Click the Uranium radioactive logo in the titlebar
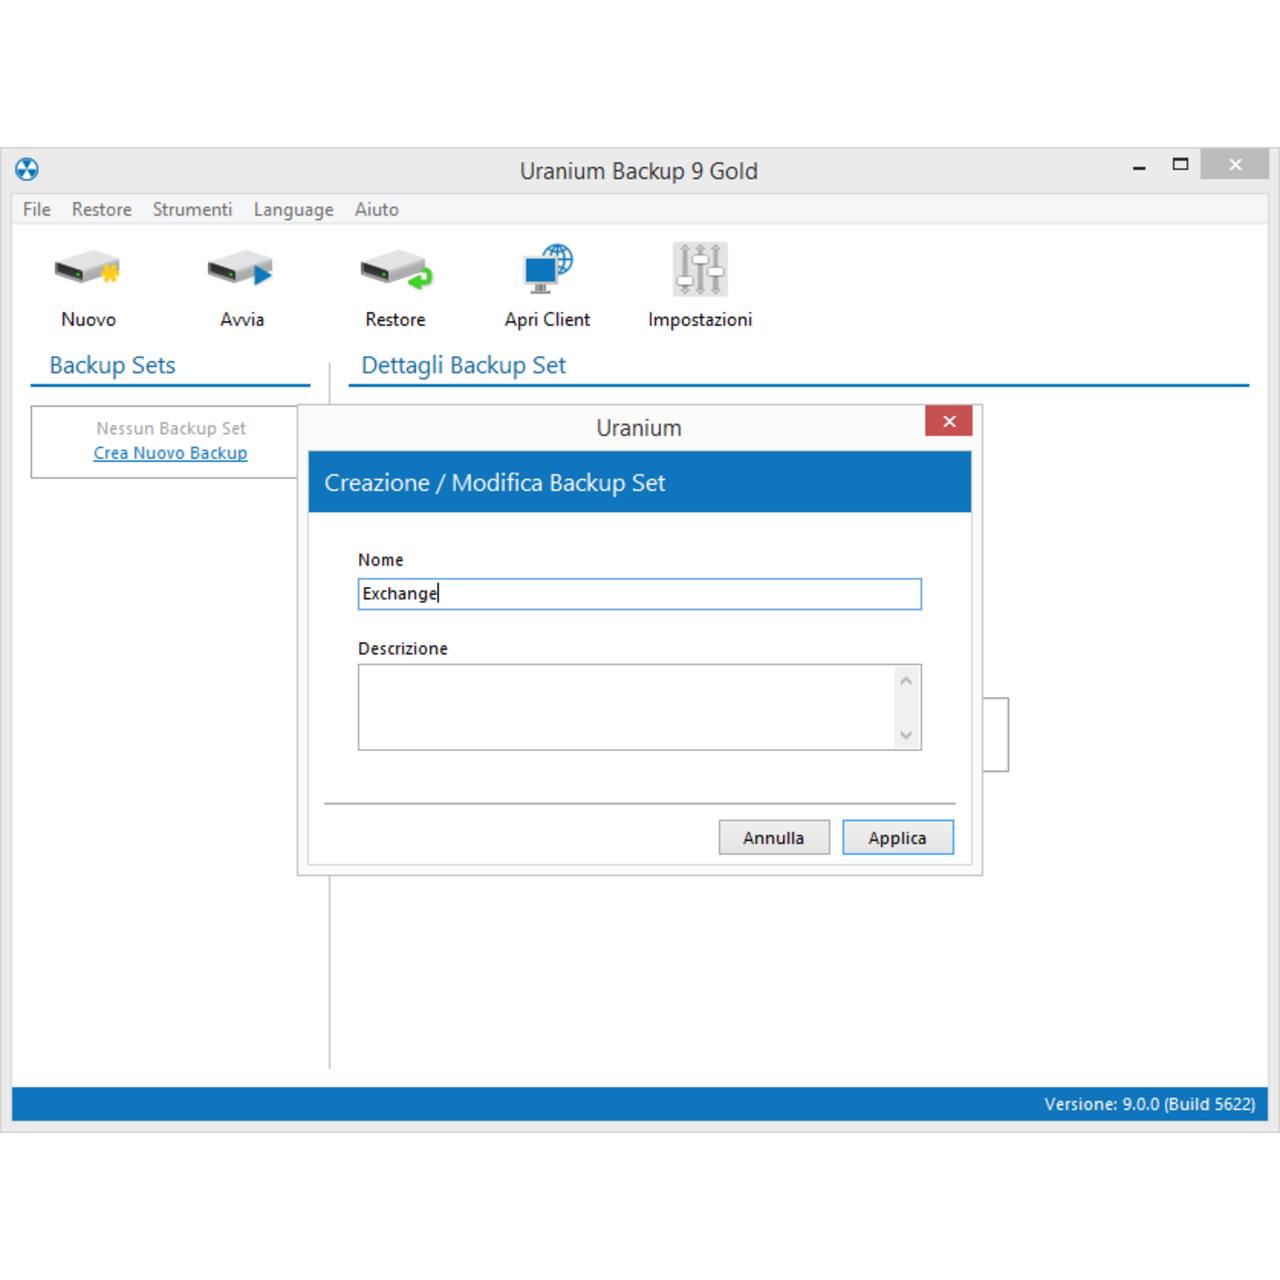The height and width of the screenshot is (1280, 1280). (27, 170)
